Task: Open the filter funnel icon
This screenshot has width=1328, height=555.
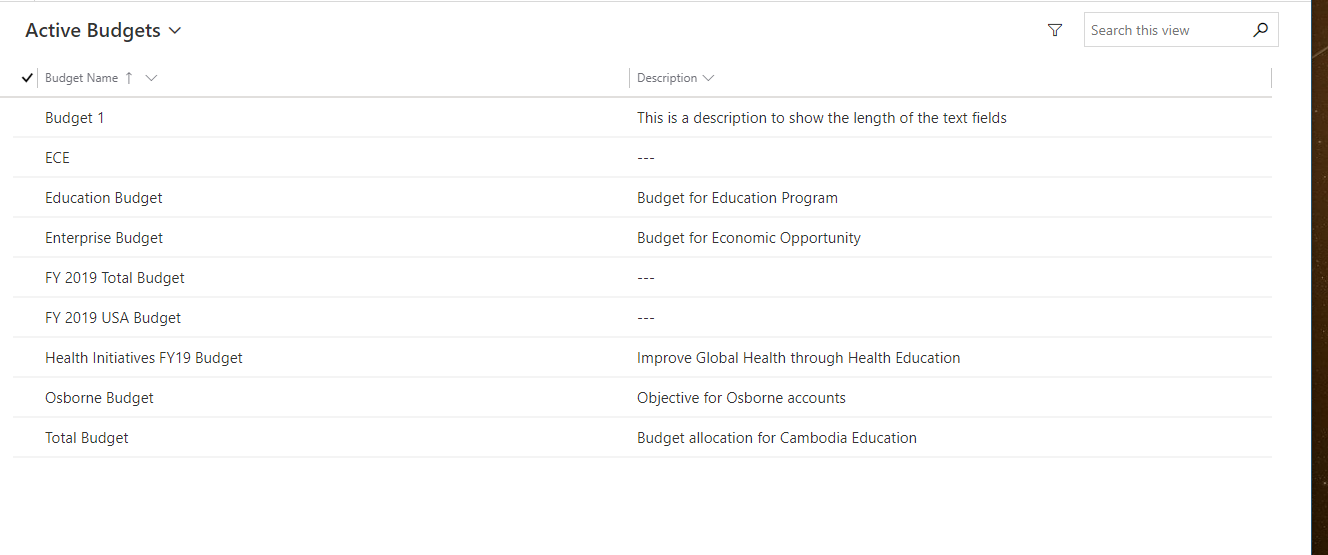Action: pyautogui.click(x=1054, y=31)
